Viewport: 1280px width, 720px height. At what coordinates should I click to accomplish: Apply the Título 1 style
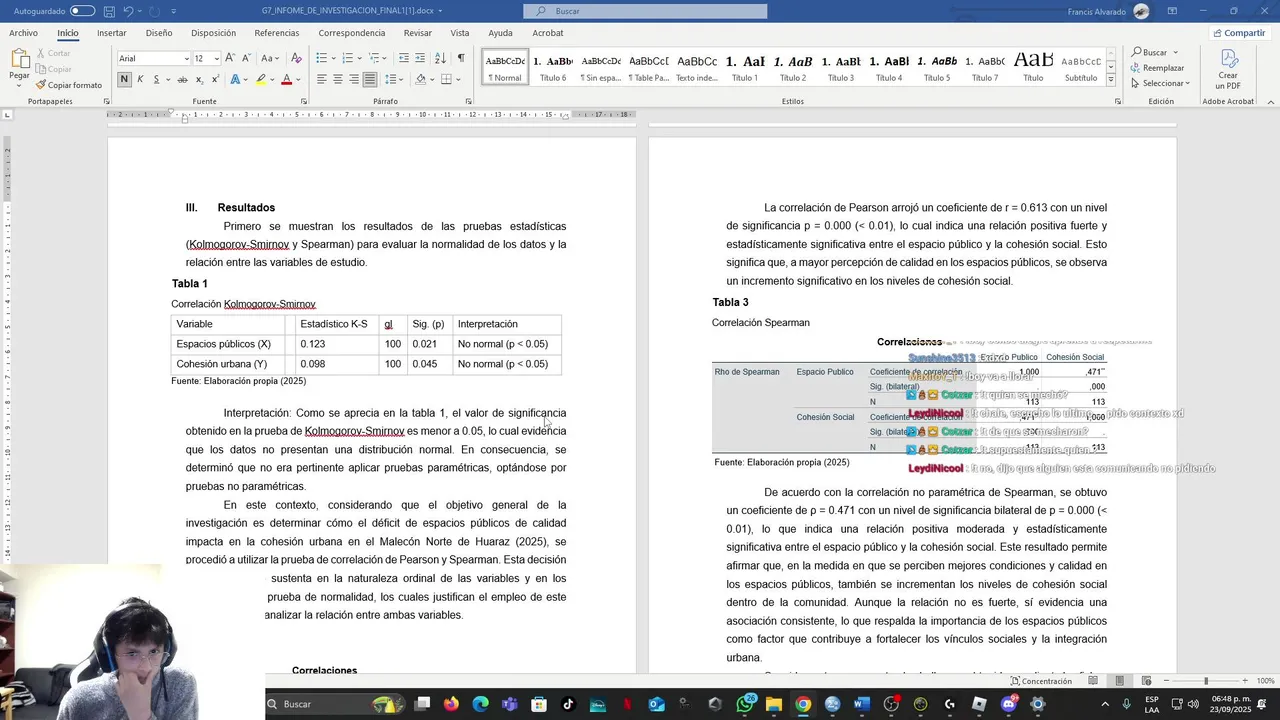click(x=745, y=67)
